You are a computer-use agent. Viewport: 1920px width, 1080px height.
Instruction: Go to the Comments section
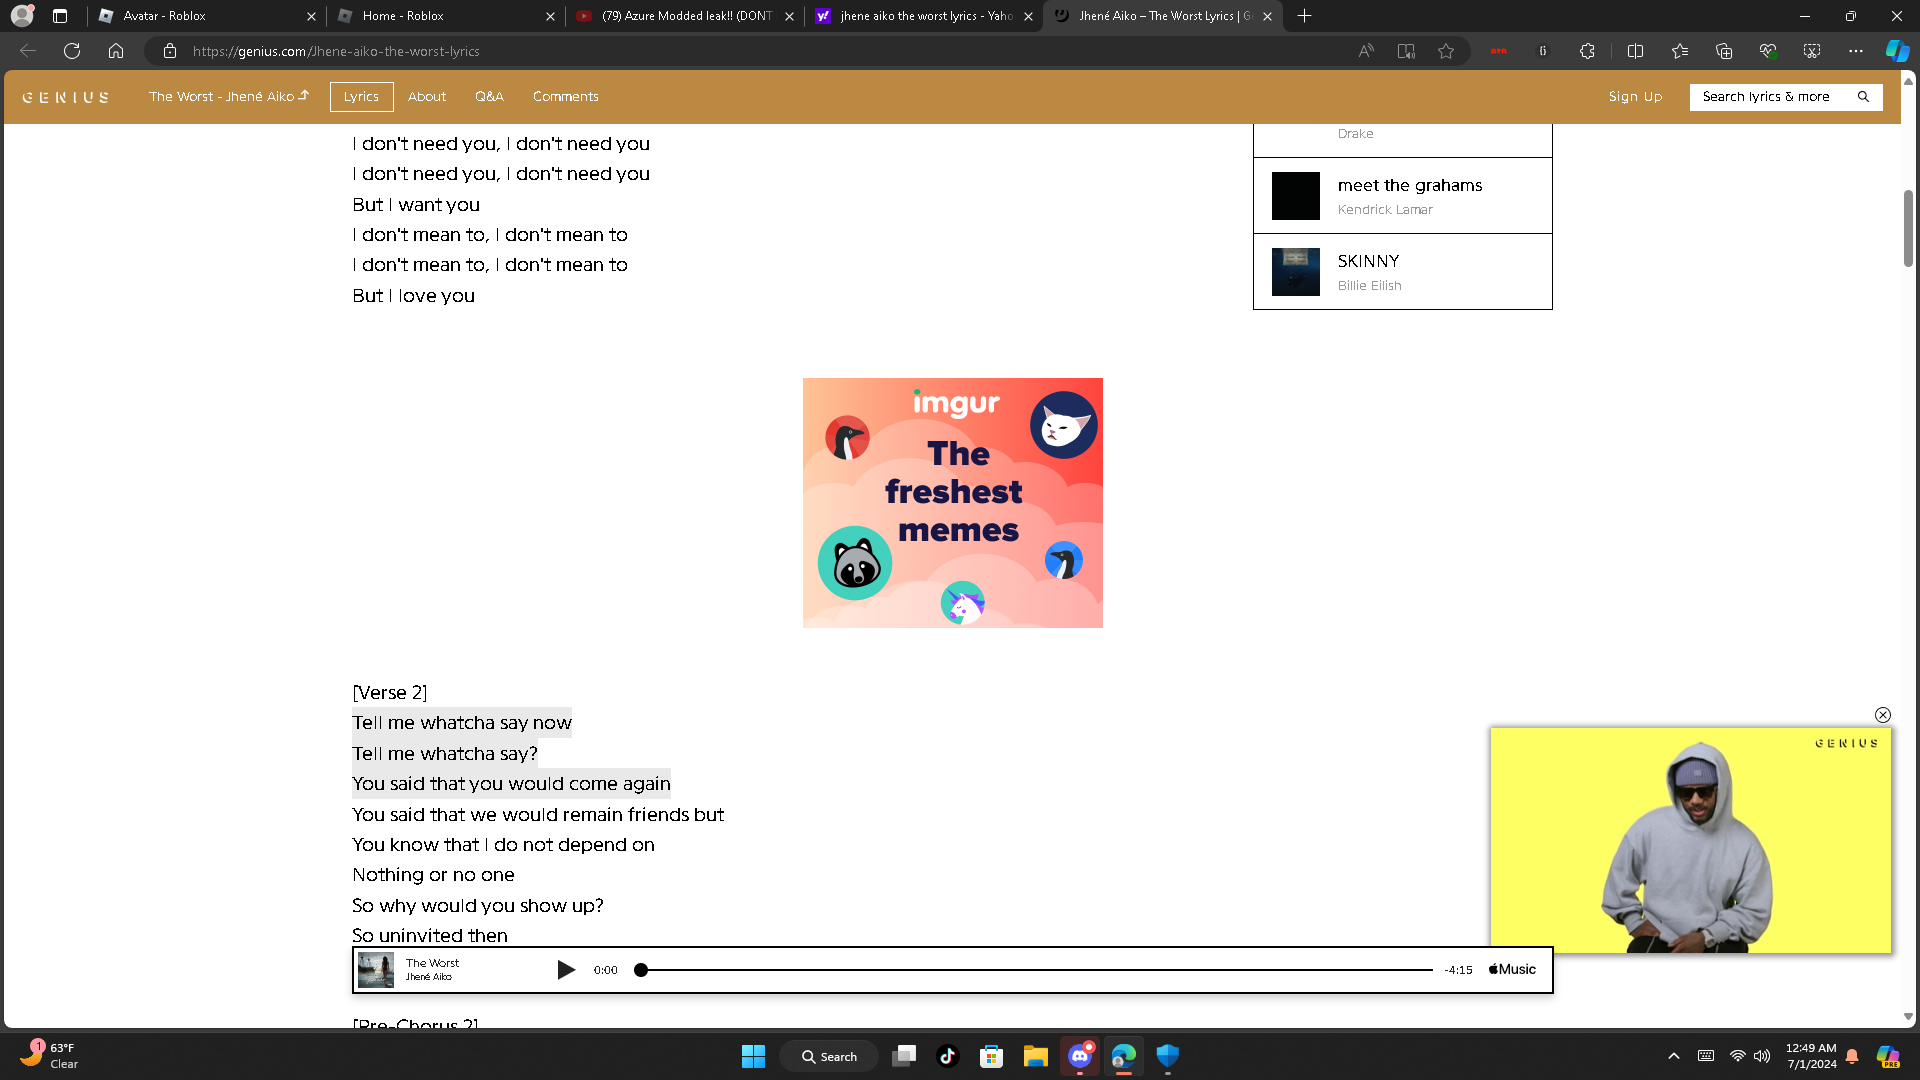click(566, 97)
